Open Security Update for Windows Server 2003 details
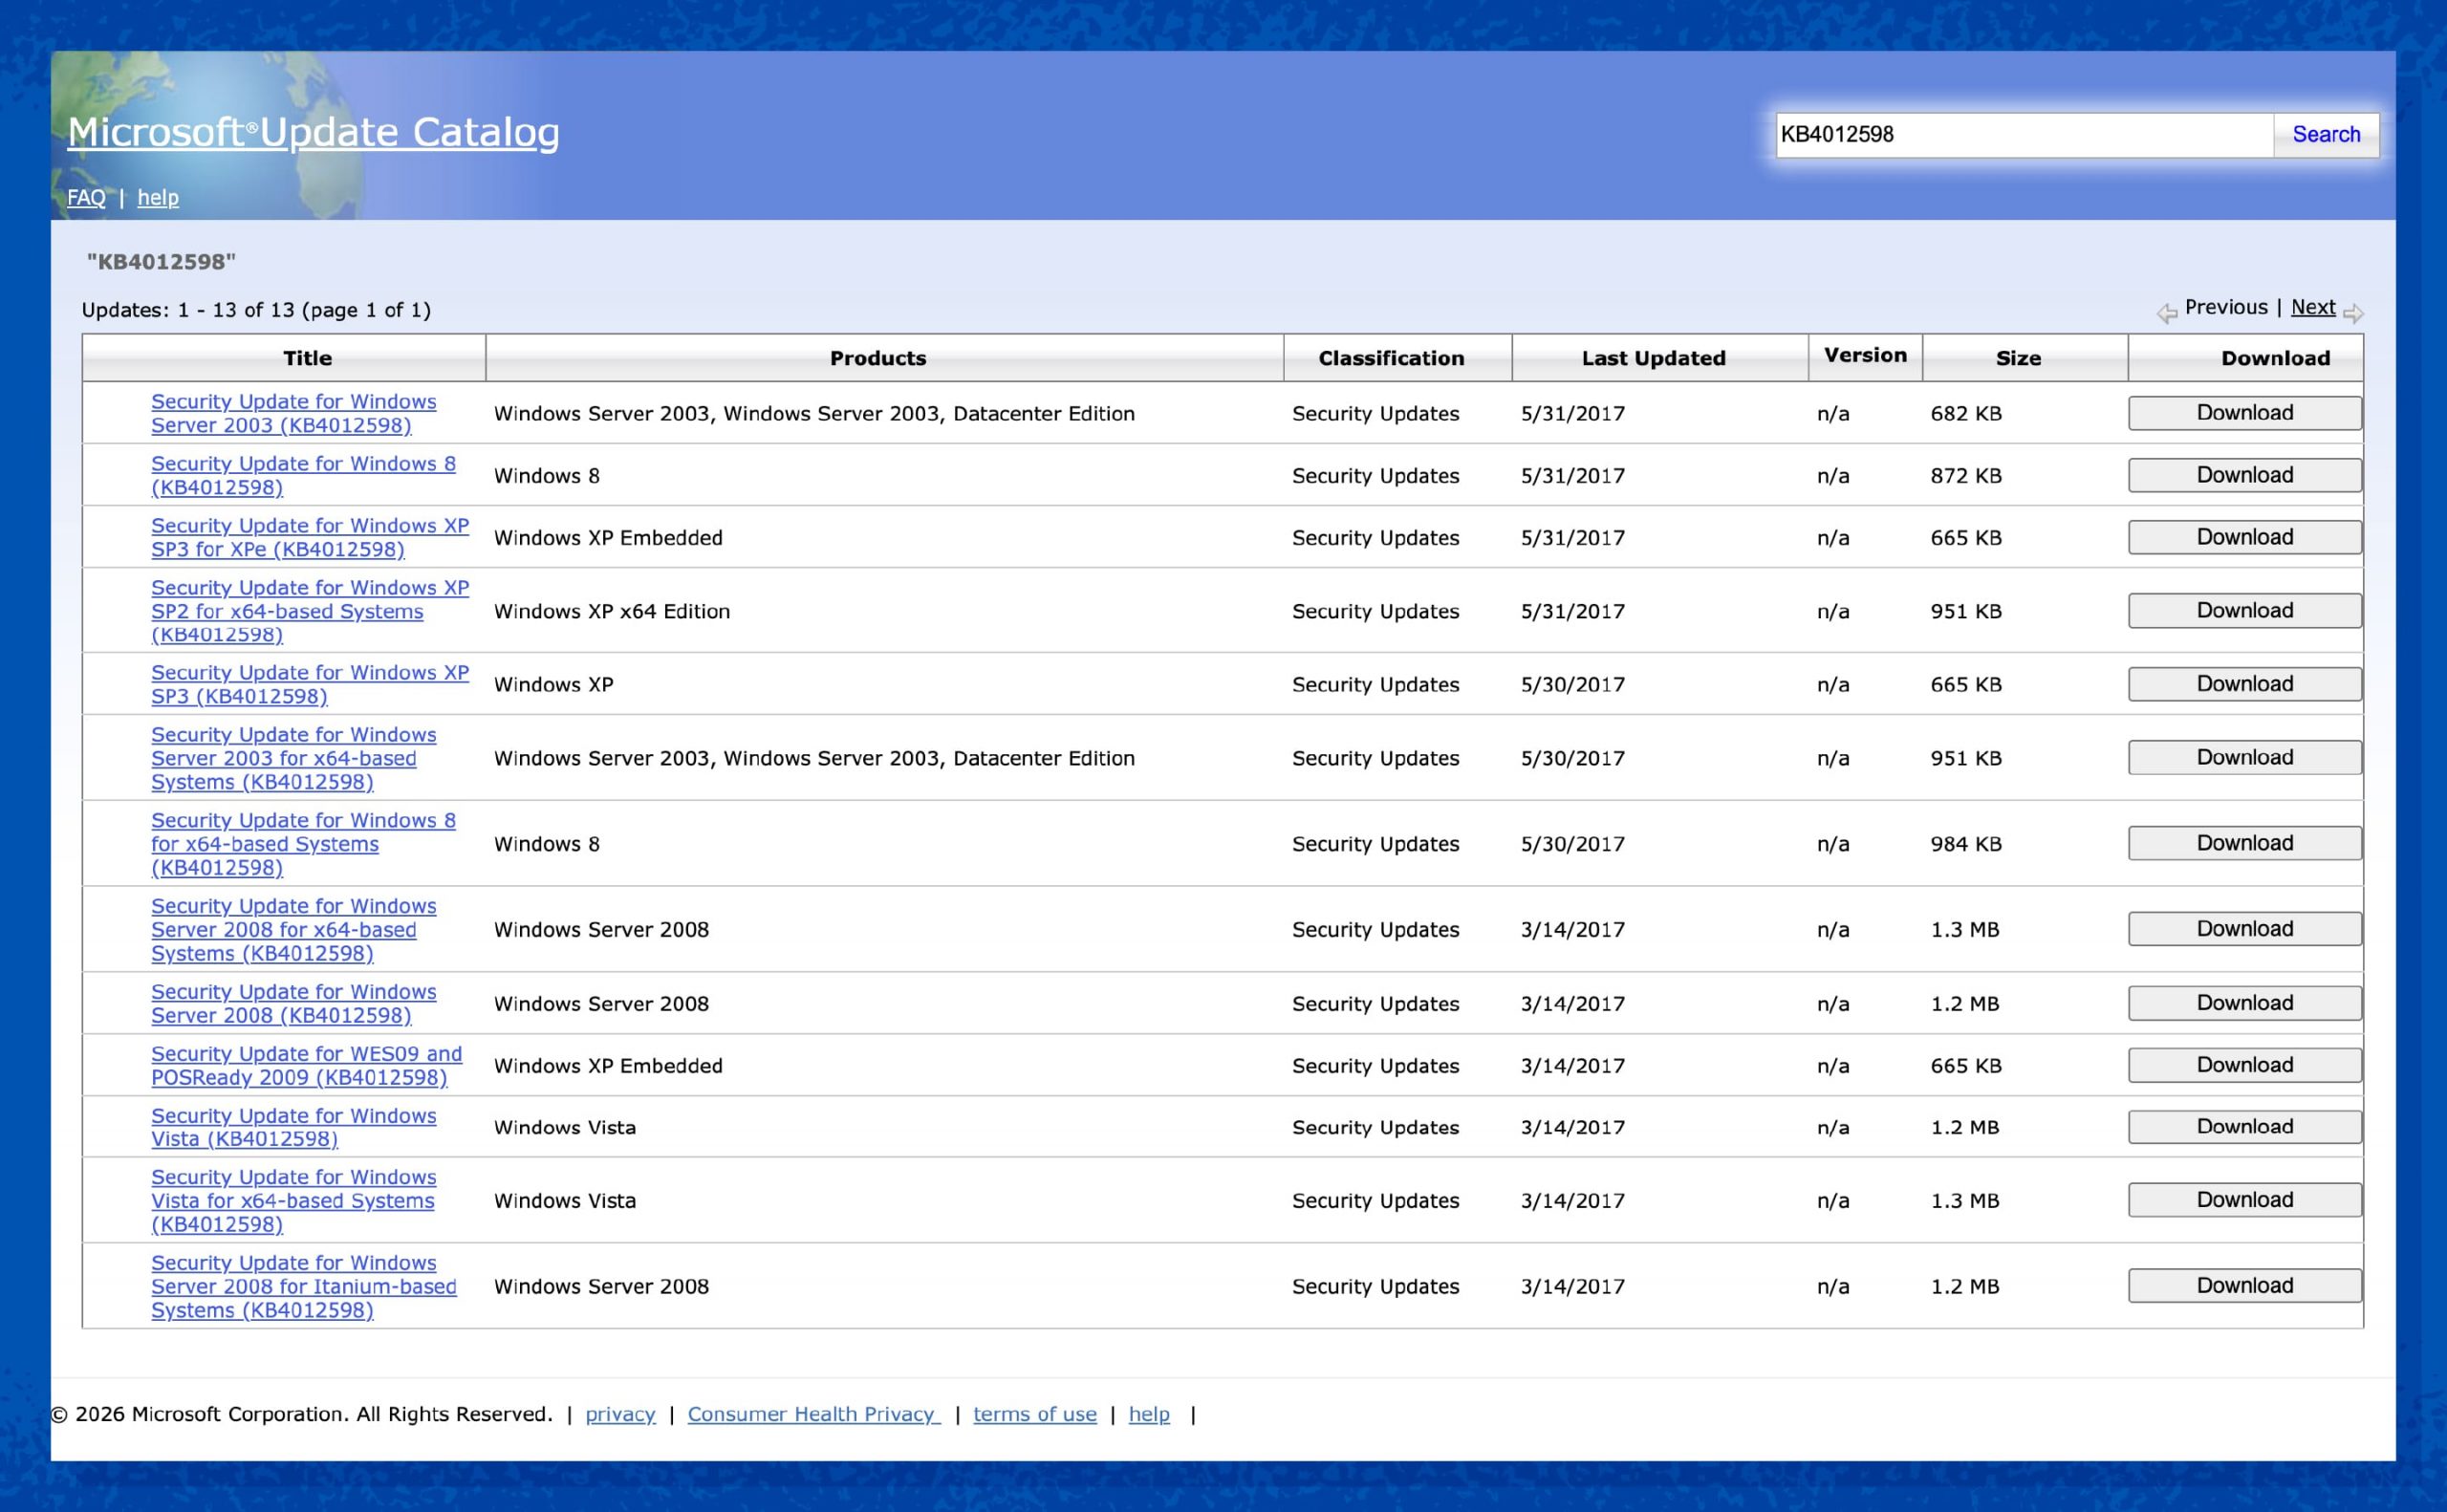 [x=293, y=413]
